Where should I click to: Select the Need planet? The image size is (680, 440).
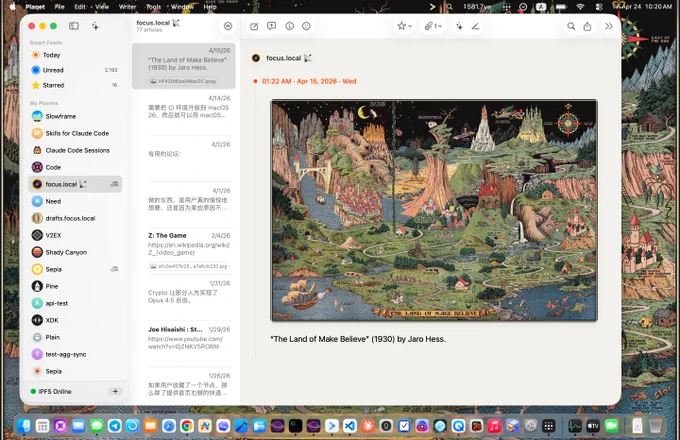[x=75, y=201]
